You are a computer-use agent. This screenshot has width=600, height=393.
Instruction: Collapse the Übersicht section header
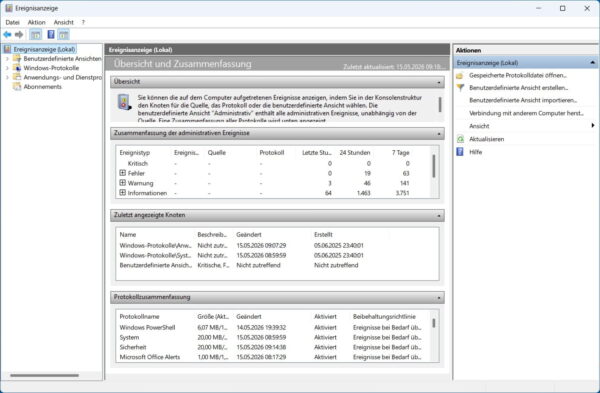(x=439, y=82)
